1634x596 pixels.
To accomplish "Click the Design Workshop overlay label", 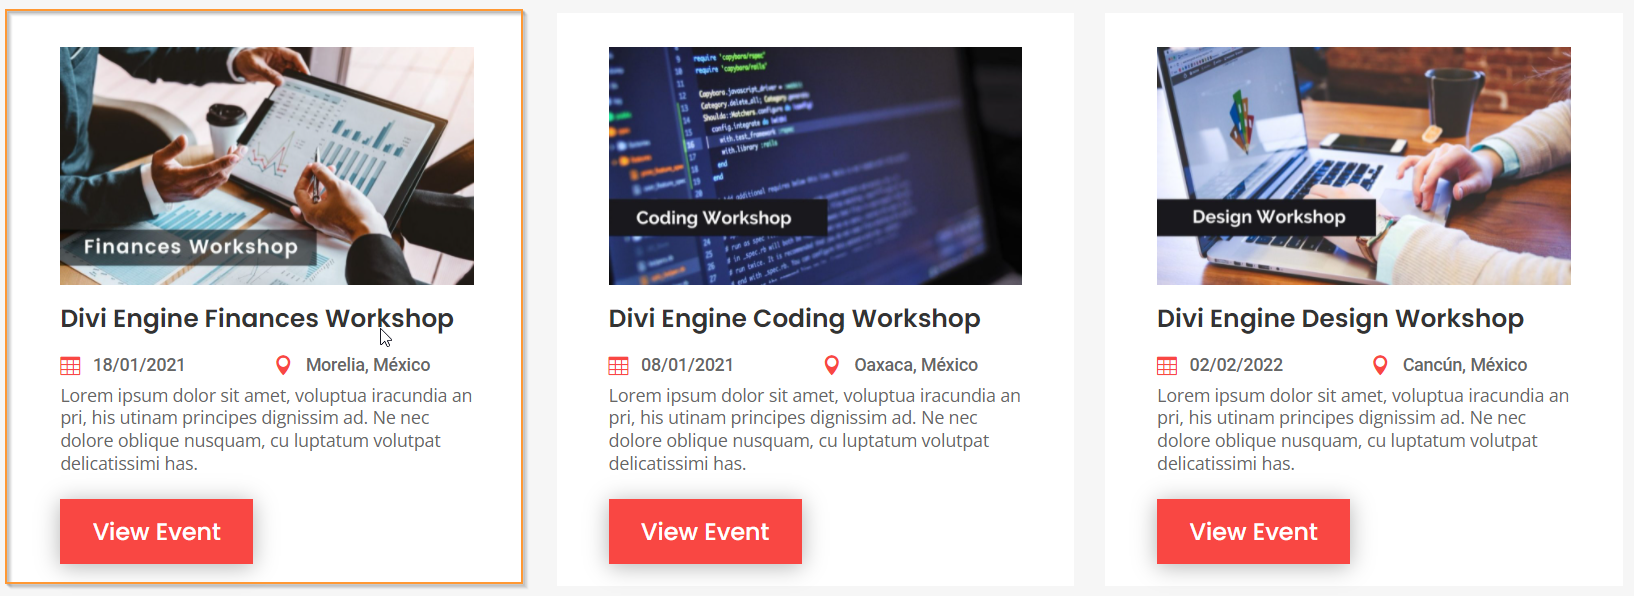I will [x=1268, y=217].
